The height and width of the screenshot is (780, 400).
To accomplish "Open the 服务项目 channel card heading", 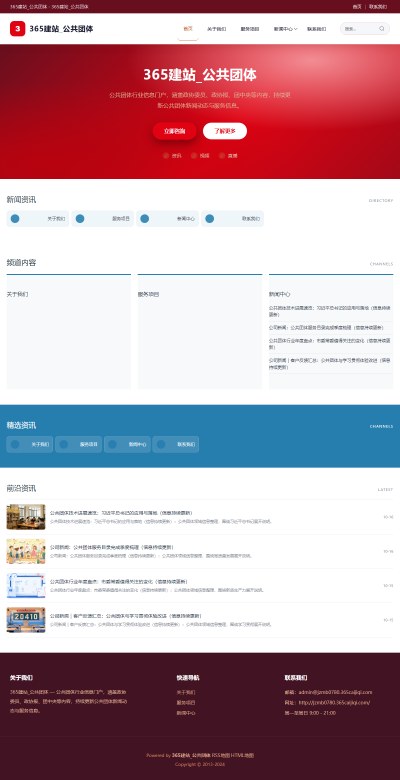I will click(x=149, y=294).
